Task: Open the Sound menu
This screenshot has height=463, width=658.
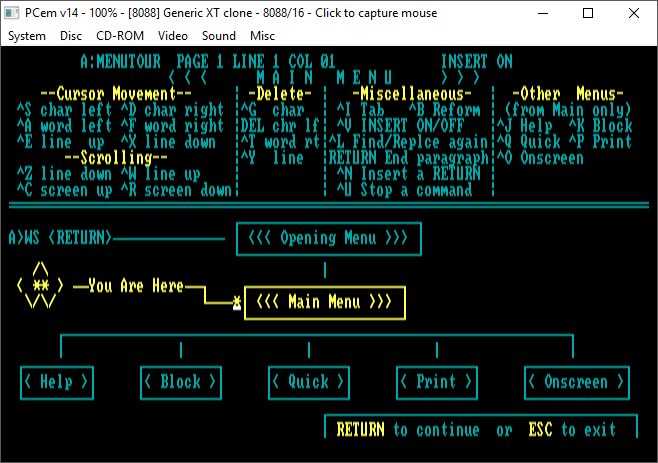Action: click(219, 36)
